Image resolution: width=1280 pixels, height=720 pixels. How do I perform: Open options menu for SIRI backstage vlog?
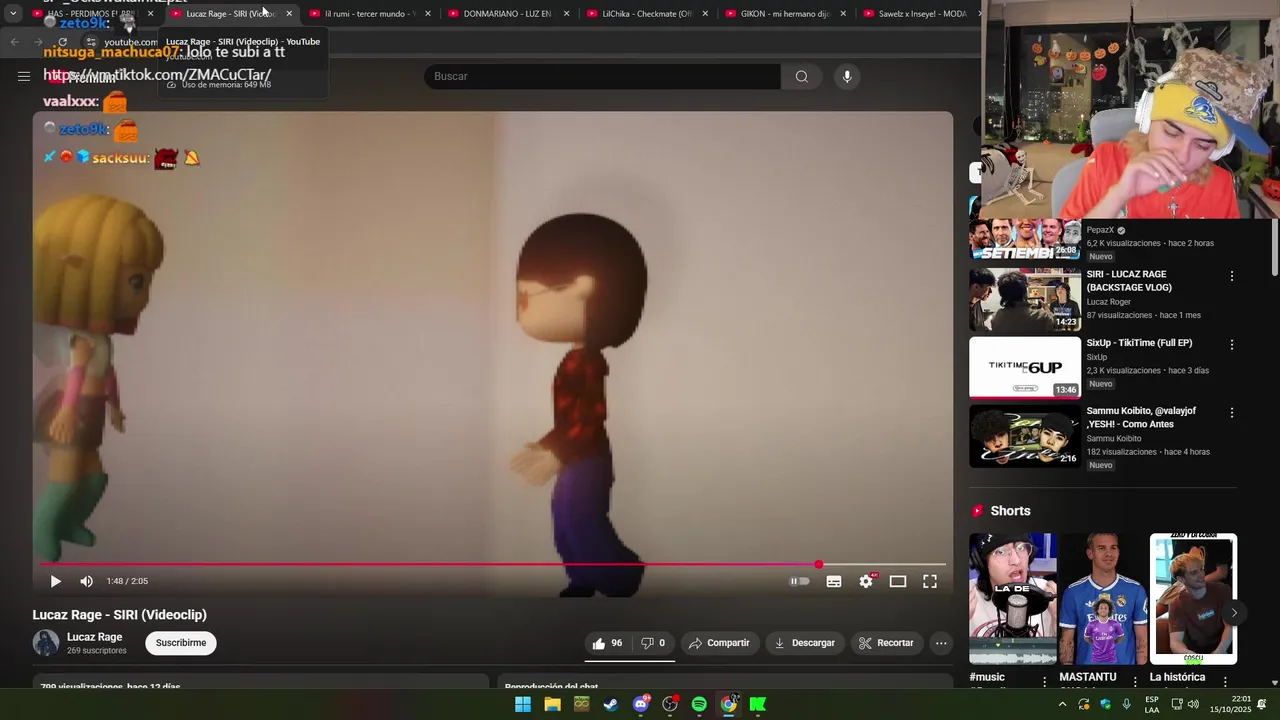pyautogui.click(x=1232, y=276)
